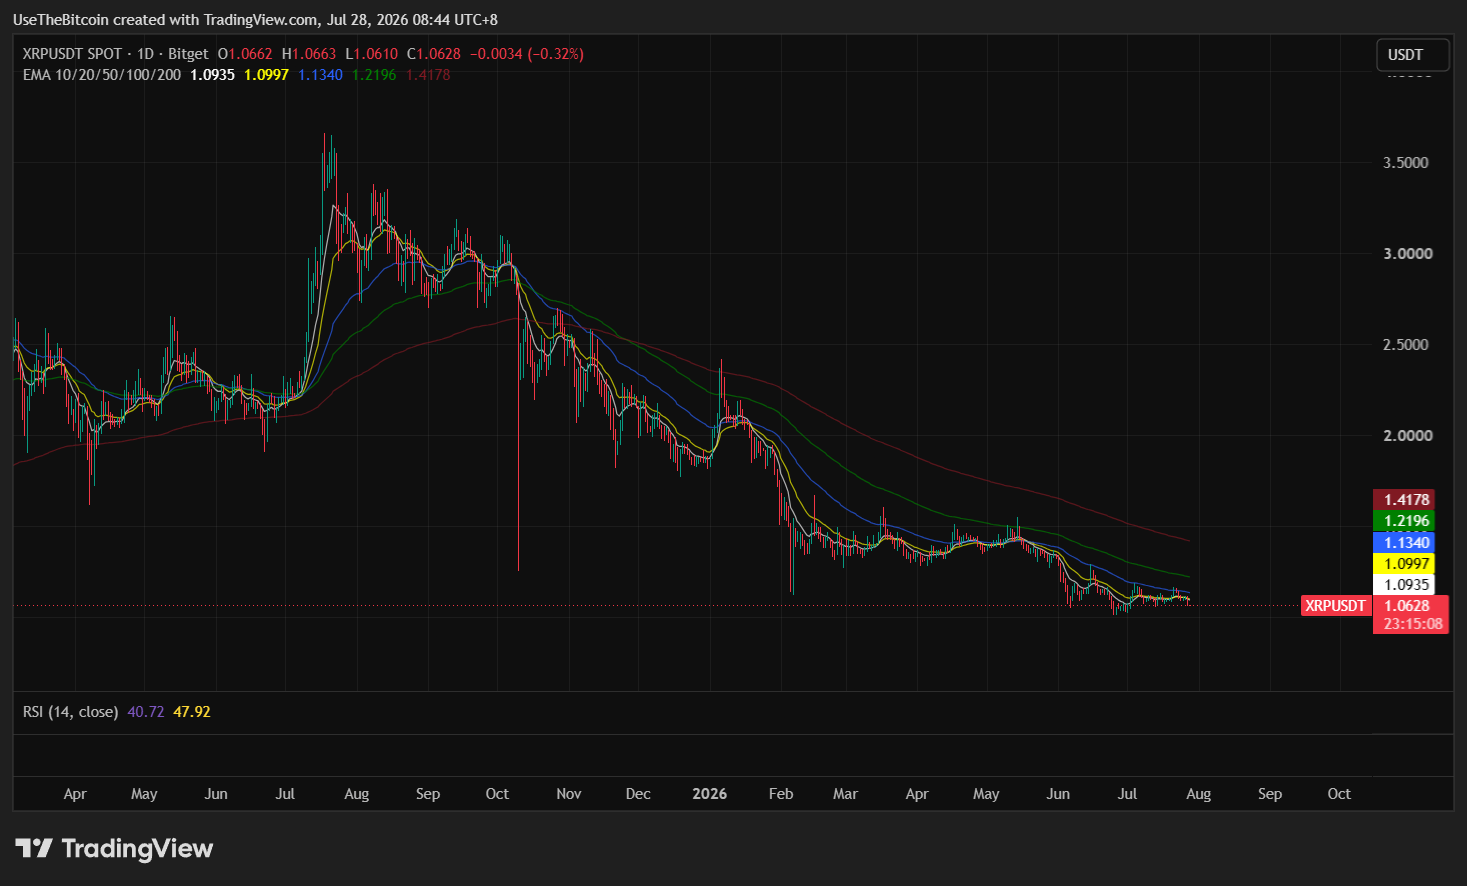Click the yellow EMA 20 value 1.0997 in legend

[x=266, y=75]
